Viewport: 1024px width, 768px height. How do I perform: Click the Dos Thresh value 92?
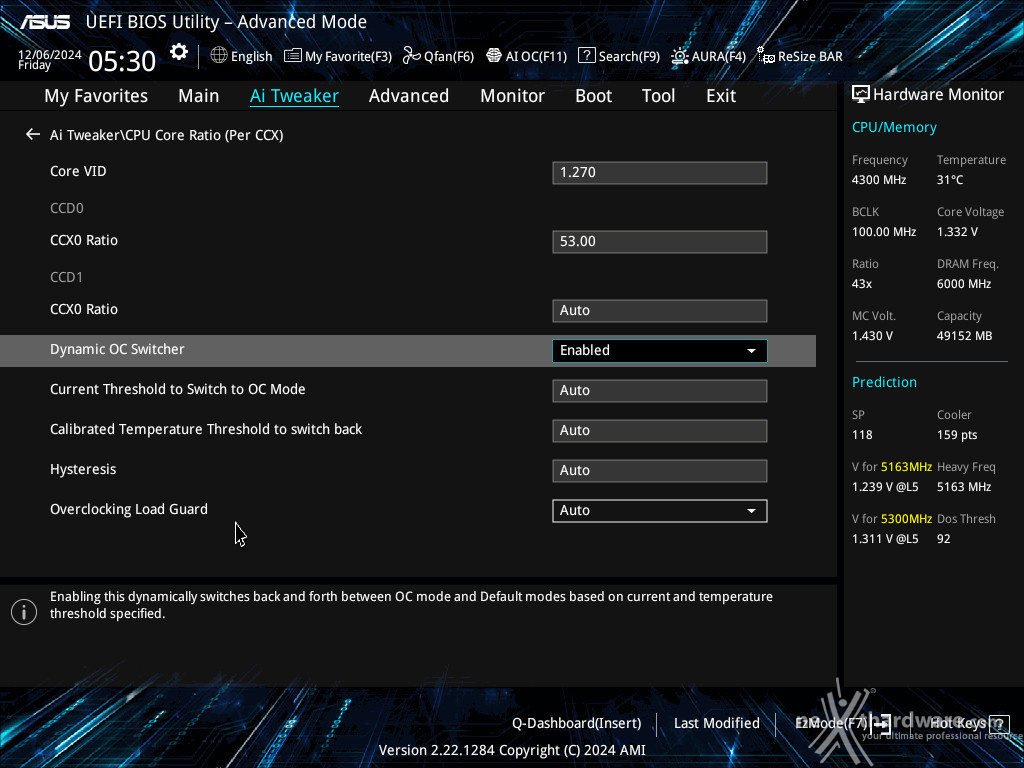[944, 539]
